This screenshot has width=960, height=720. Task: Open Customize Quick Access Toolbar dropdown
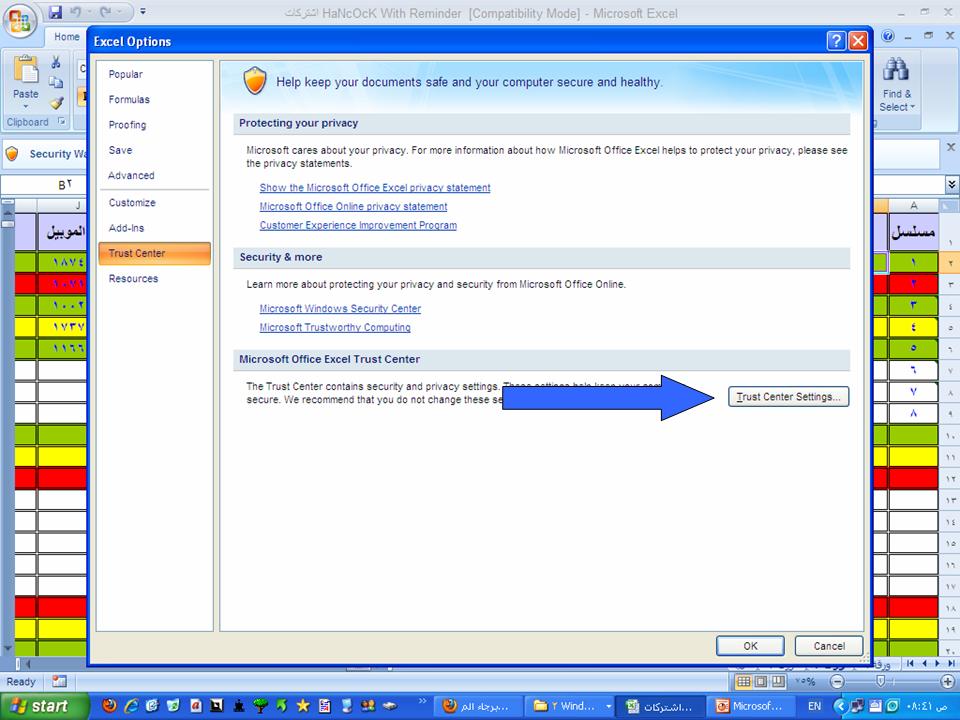tap(143, 12)
